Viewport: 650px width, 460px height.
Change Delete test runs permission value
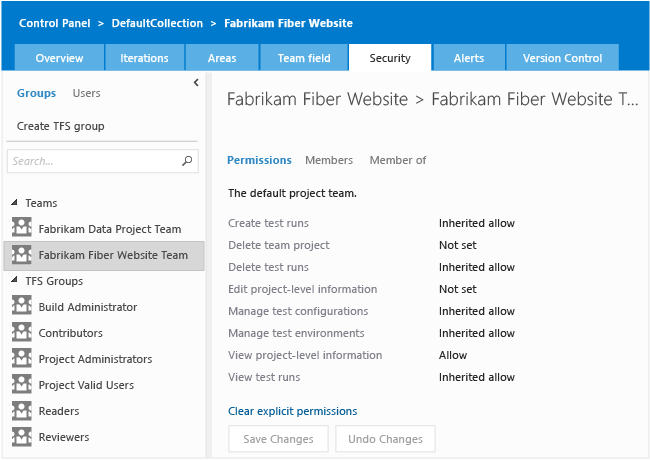click(477, 267)
